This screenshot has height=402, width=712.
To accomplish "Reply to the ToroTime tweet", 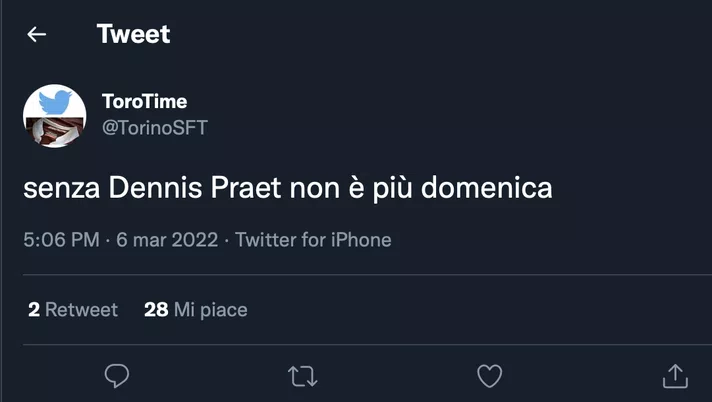I will click(x=117, y=376).
